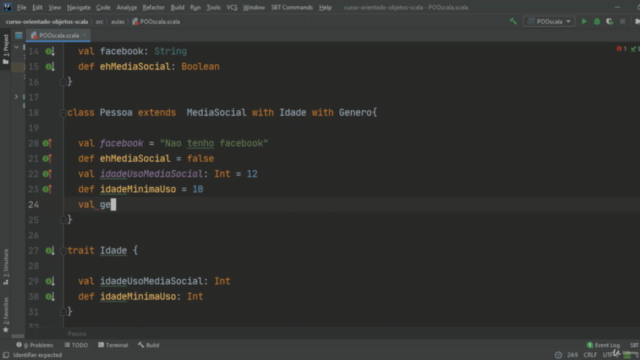640x360 pixels.
Task: Click the Pessoa breadcrumb below editor
Action: point(77,334)
